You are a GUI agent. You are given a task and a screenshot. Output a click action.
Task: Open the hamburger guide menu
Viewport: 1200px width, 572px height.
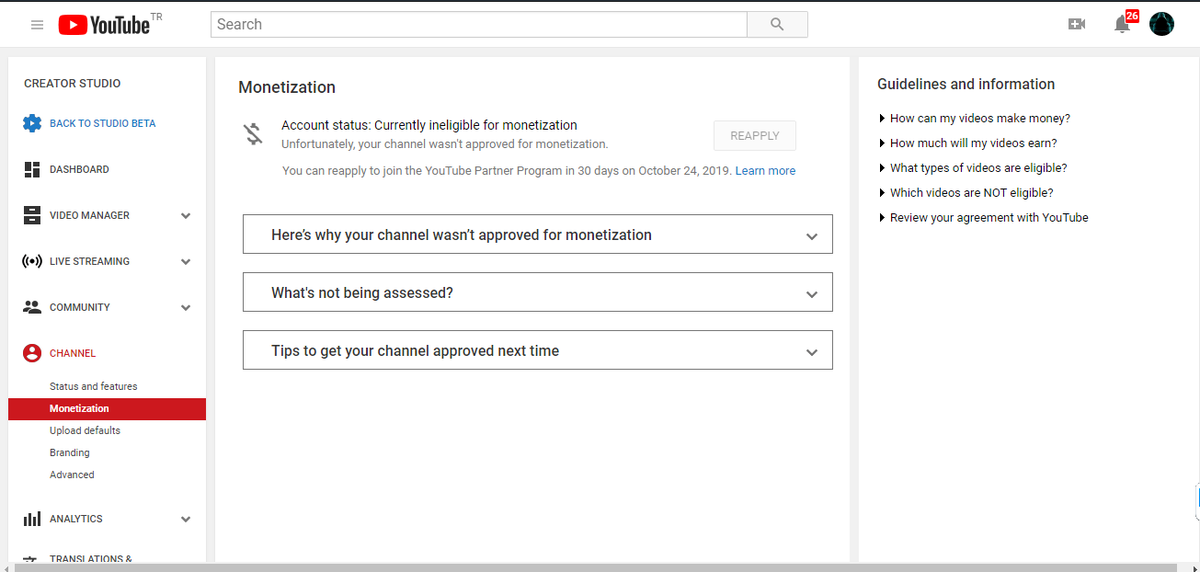37,25
